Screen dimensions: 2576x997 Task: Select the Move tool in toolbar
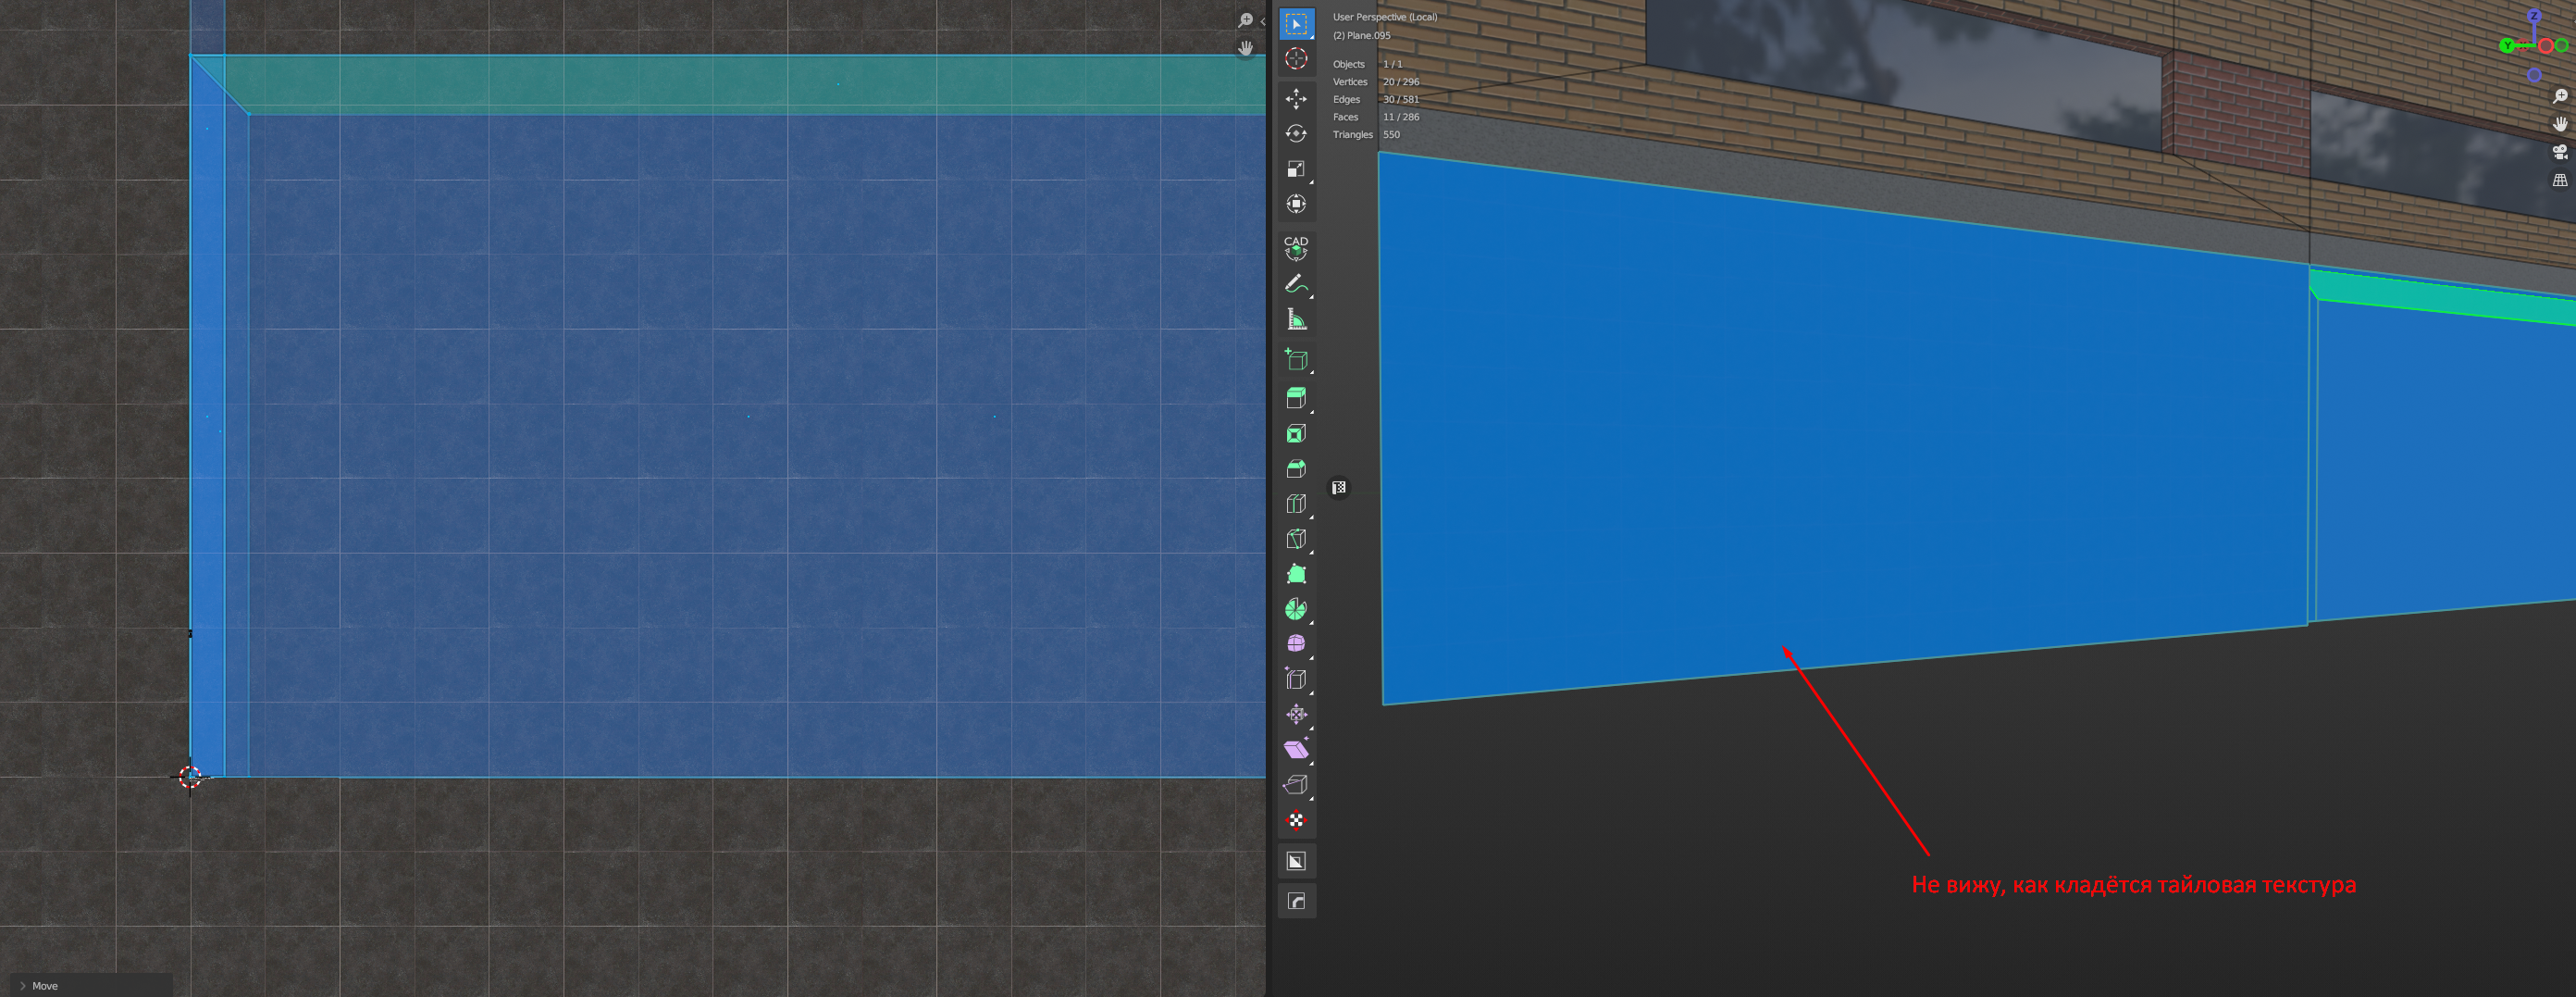click(x=1296, y=99)
